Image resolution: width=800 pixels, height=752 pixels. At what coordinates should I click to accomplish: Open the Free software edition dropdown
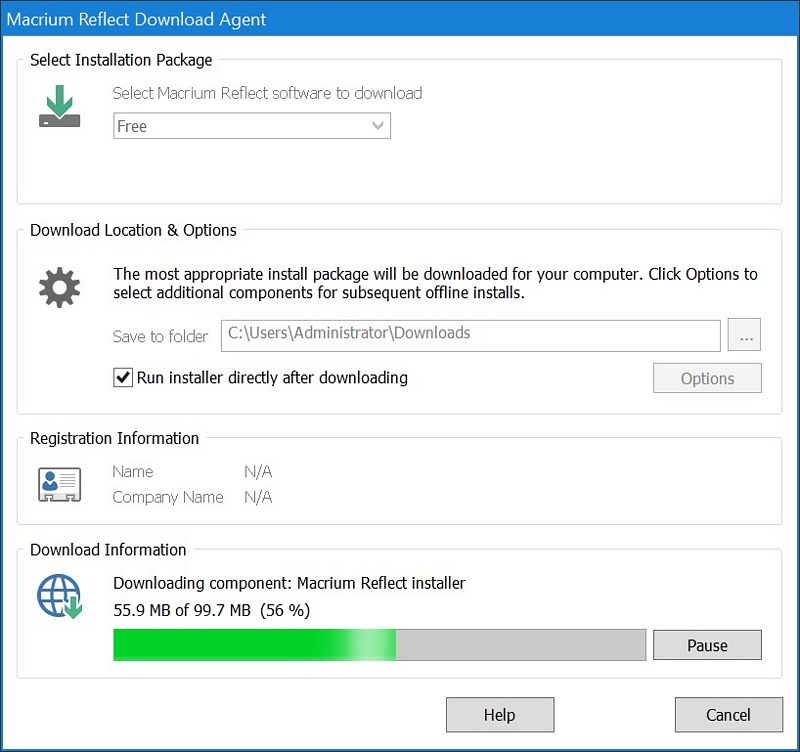click(252, 126)
